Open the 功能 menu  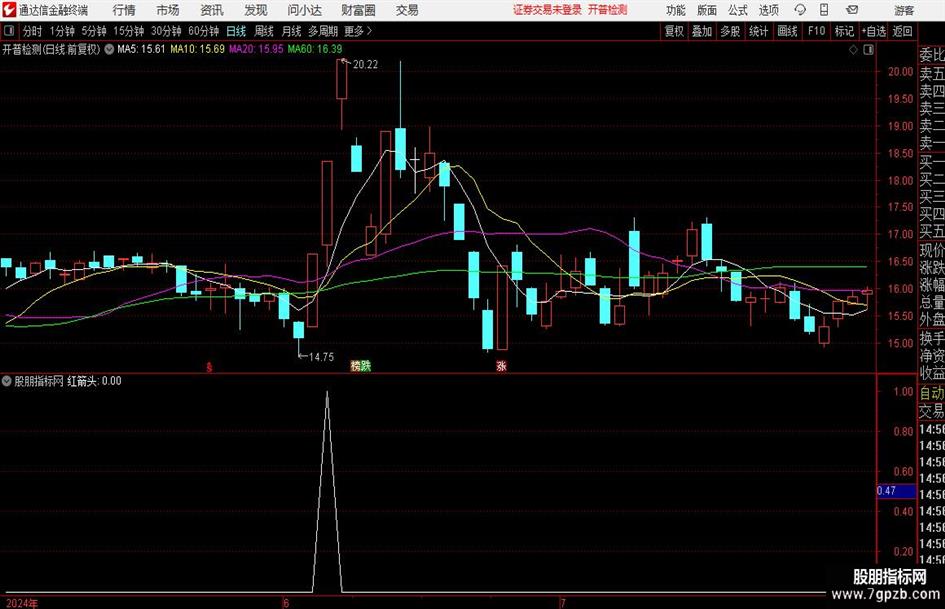(x=676, y=10)
